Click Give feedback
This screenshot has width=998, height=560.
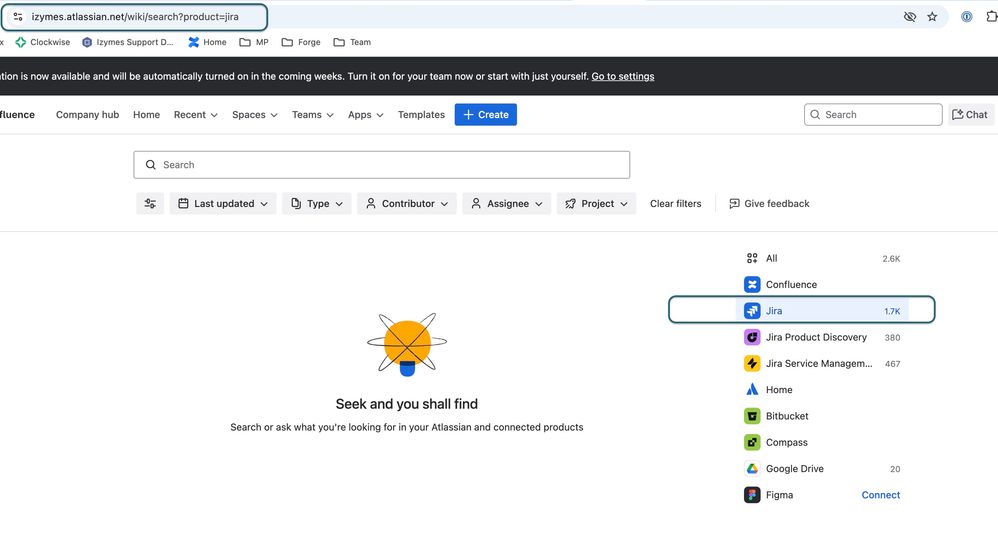click(x=769, y=204)
